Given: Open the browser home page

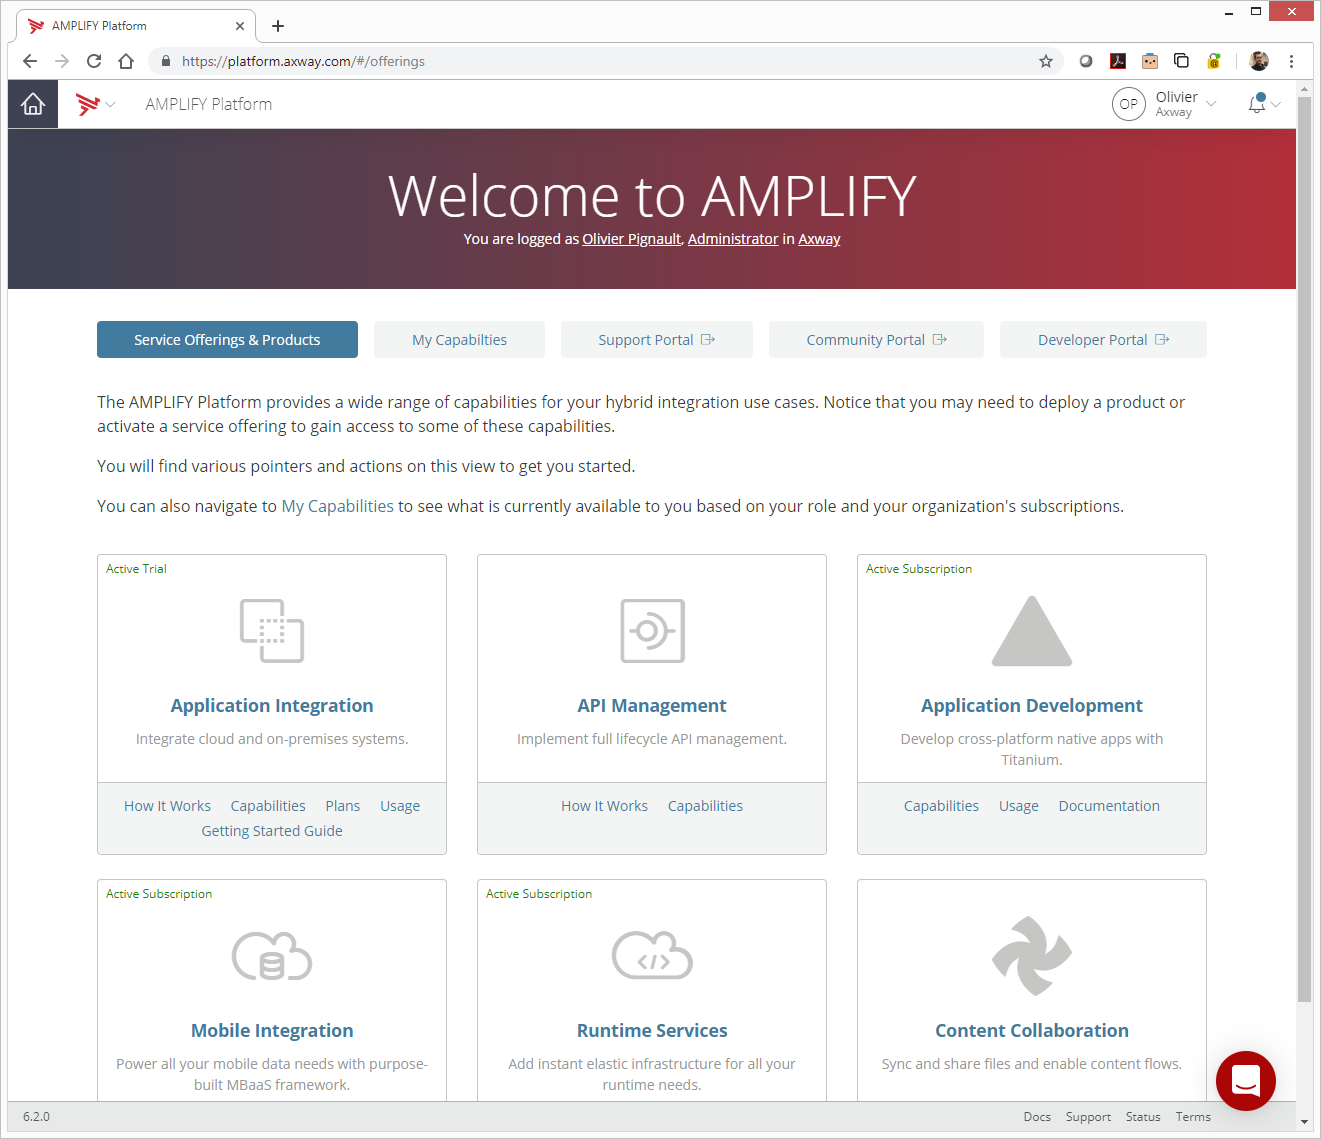Looking at the screenshot, I should [x=126, y=61].
